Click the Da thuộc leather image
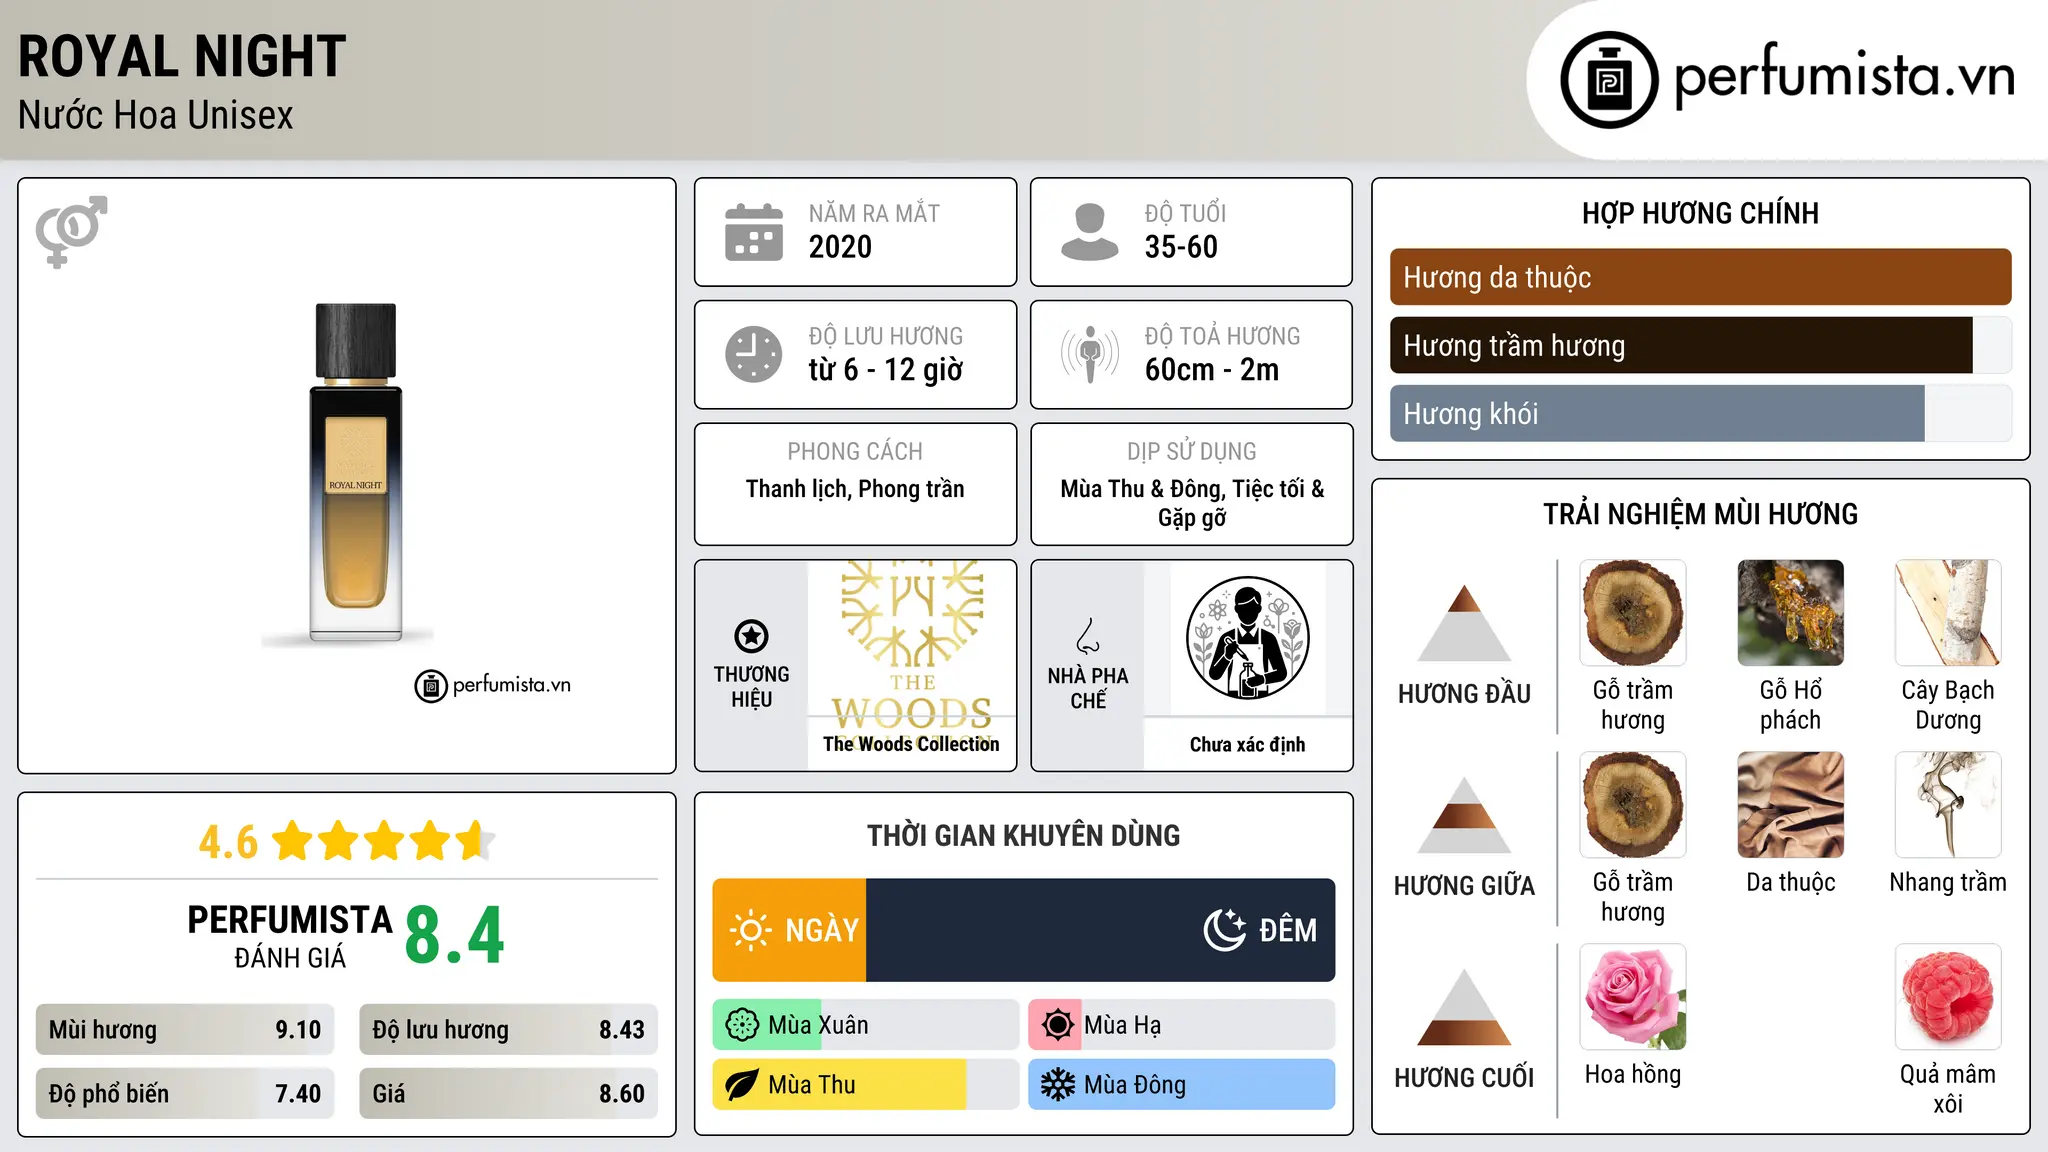 (1790, 805)
